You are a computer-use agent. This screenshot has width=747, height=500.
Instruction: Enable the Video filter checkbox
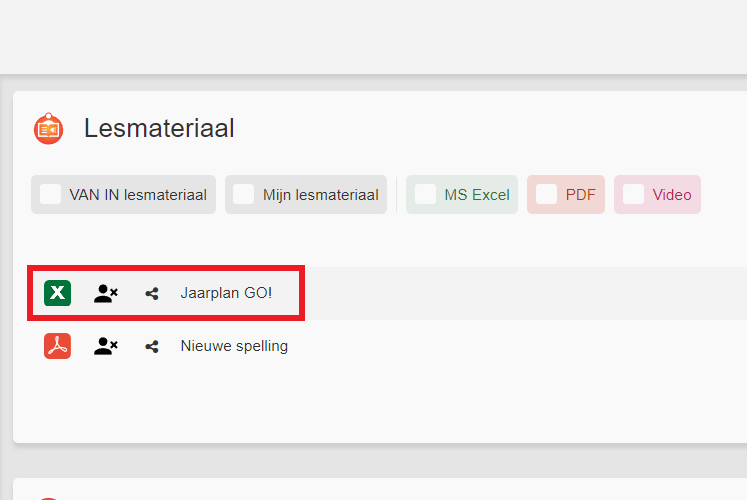click(634, 194)
